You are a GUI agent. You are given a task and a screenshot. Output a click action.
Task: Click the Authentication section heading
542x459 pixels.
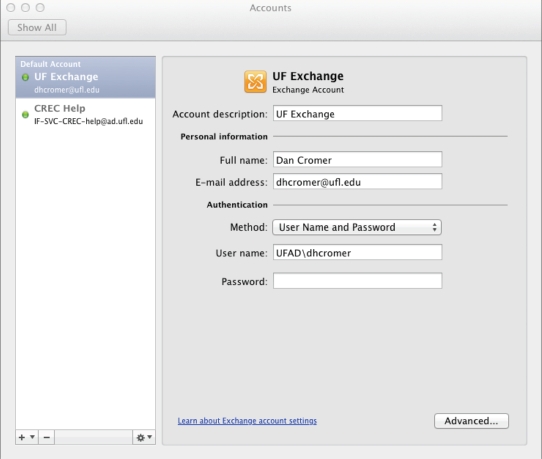[237, 205]
